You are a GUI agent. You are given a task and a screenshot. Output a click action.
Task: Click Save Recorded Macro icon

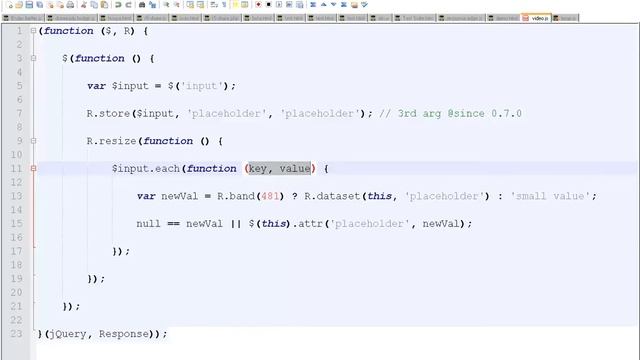300,5
